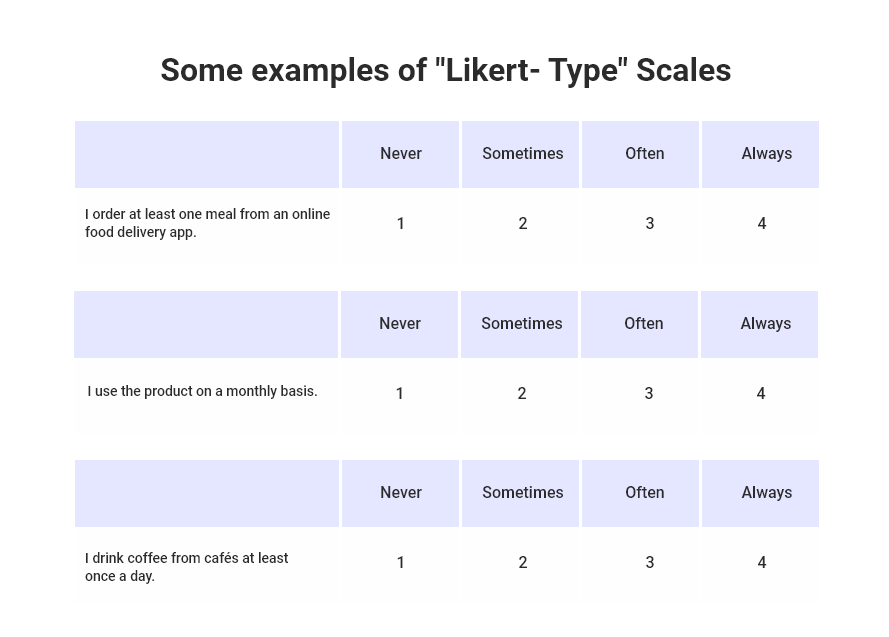Pick rating 3 for café coffee statement

click(649, 563)
